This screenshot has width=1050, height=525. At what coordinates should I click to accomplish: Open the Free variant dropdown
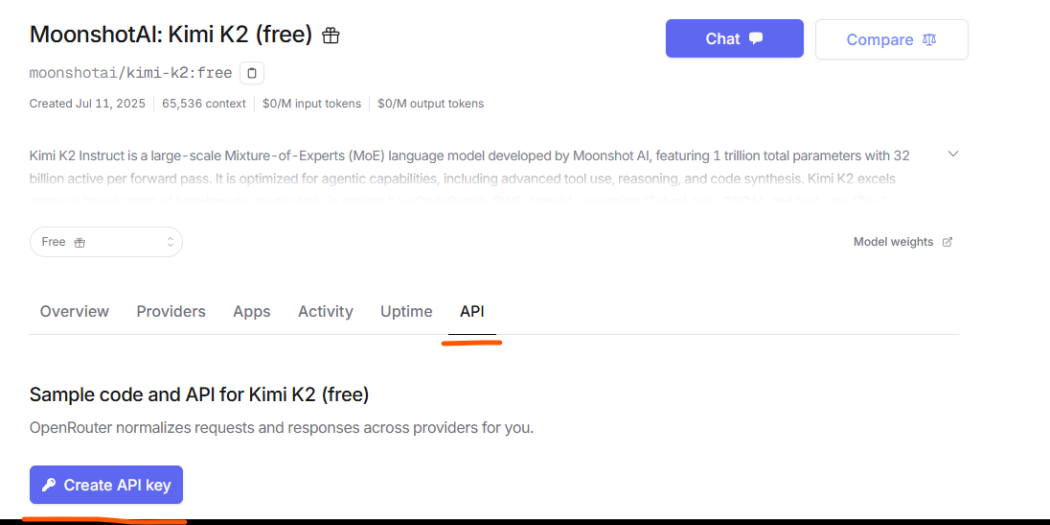click(x=106, y=242)
